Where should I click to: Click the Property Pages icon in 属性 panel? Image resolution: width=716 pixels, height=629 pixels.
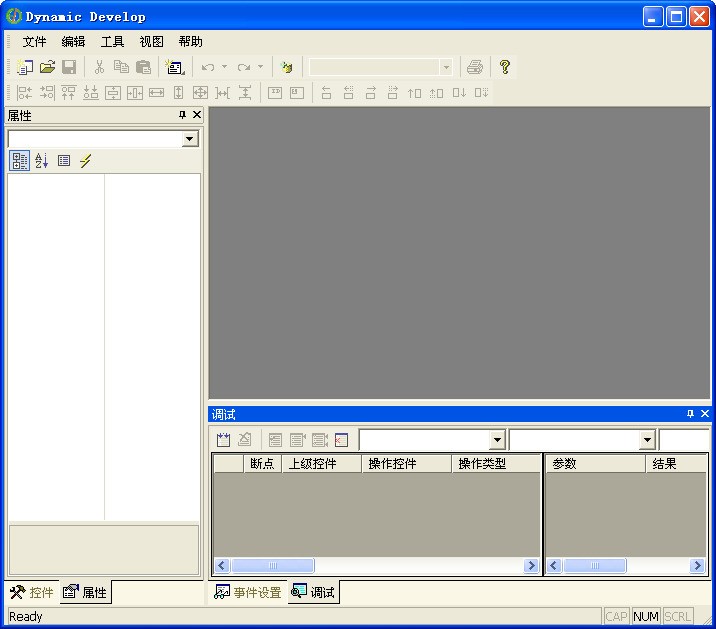tap(64, 161)
